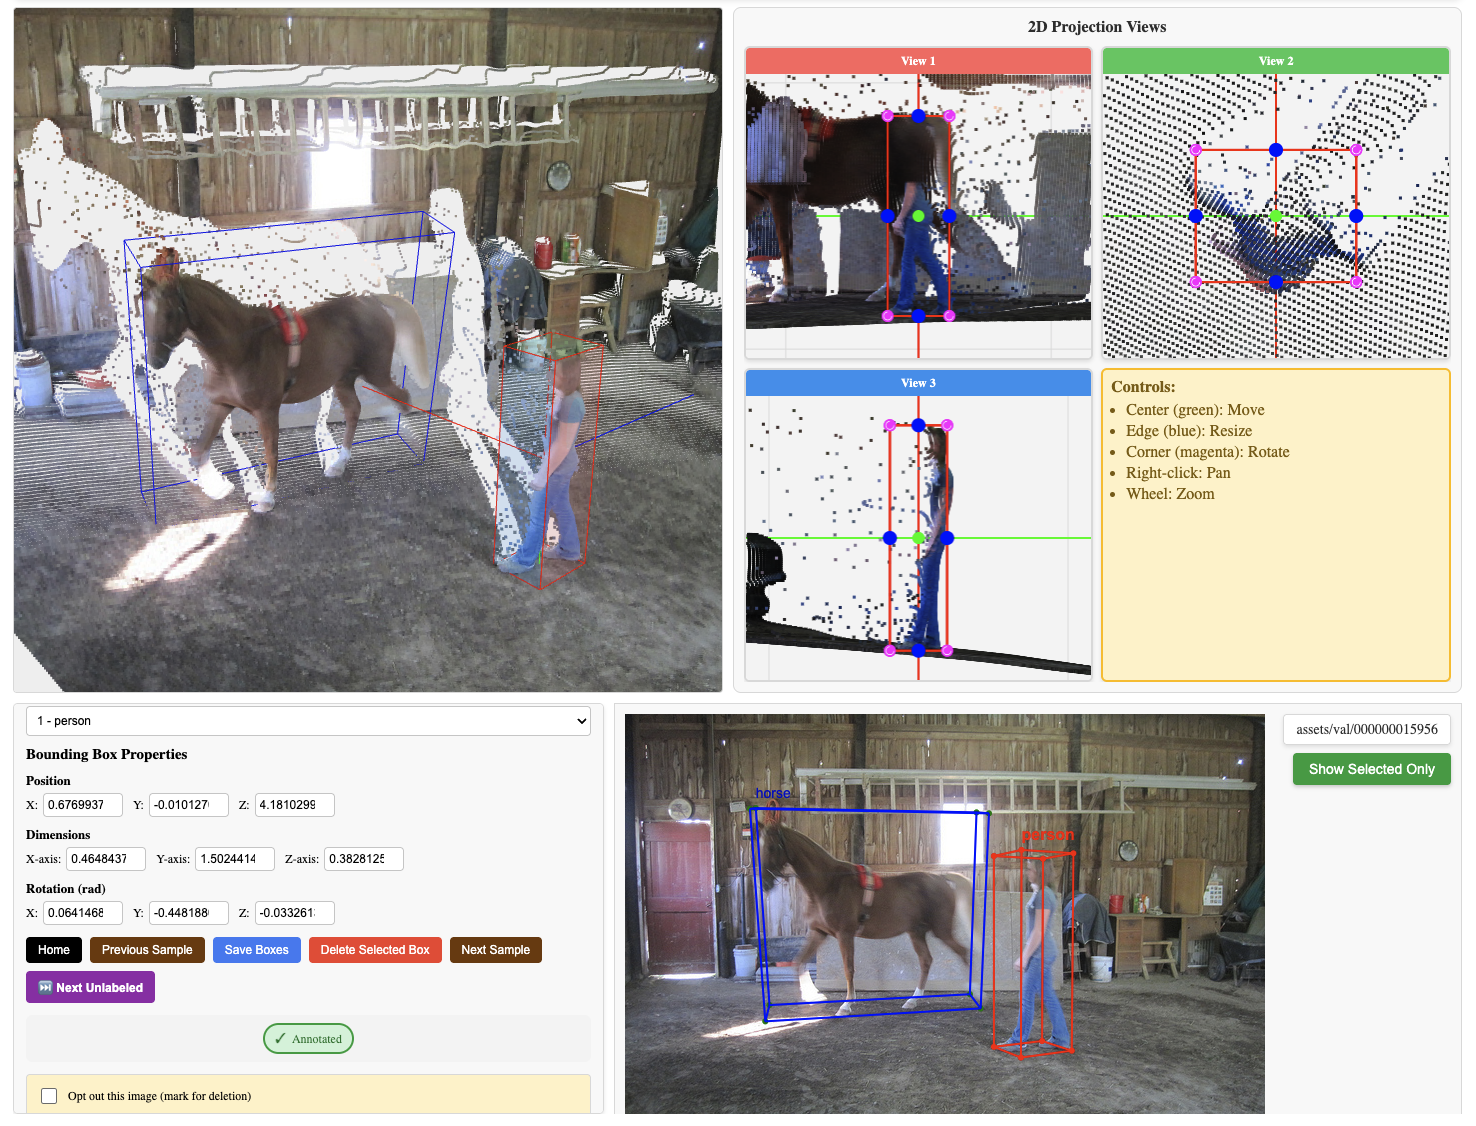Select the Z-axis dimension field
Viewport: 1476px width, 1126px height.
coord(364,859)
